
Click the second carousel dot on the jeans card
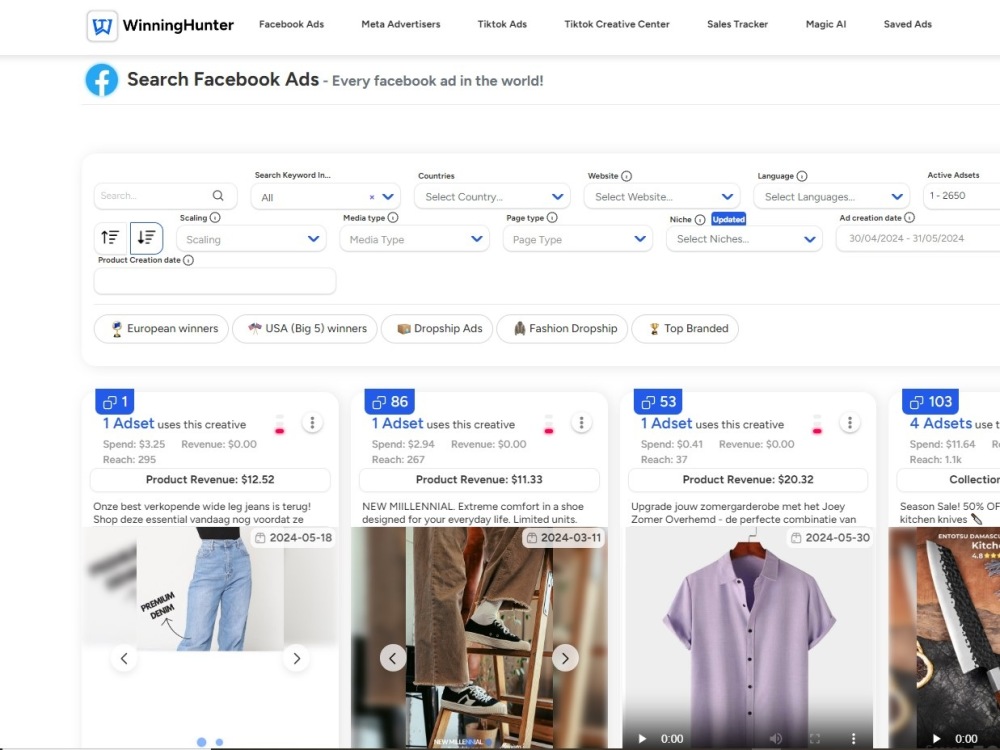[x=219, y=742]
